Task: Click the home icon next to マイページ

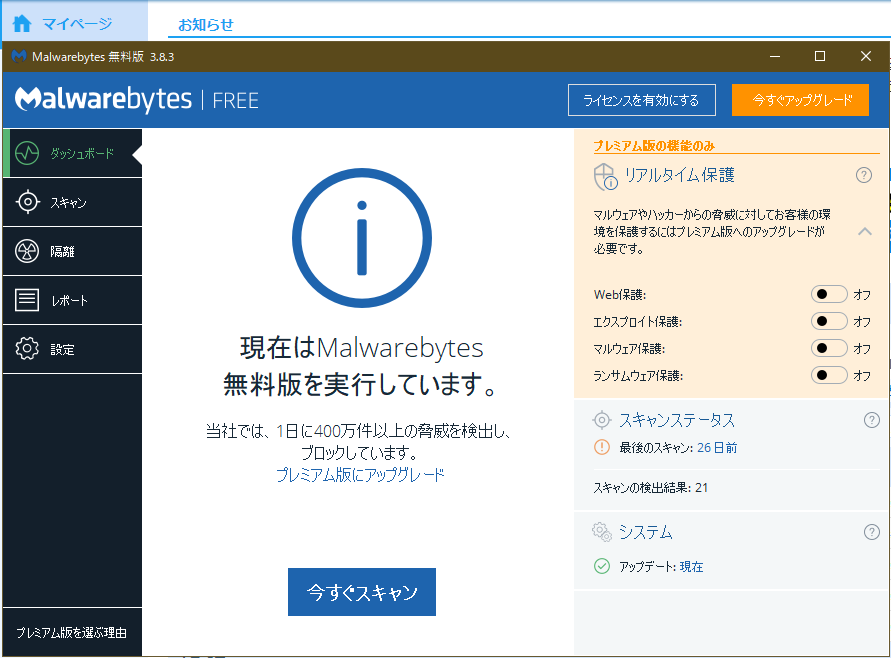Action: tap(22, 23)
